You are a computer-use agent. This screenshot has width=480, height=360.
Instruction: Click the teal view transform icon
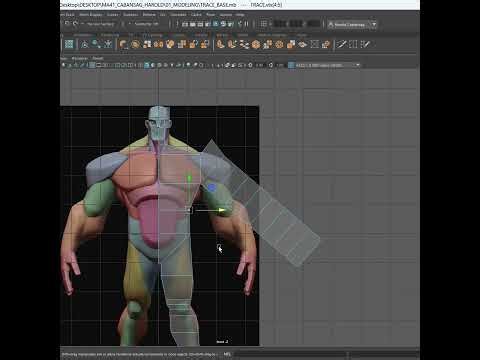coord(291,65)
